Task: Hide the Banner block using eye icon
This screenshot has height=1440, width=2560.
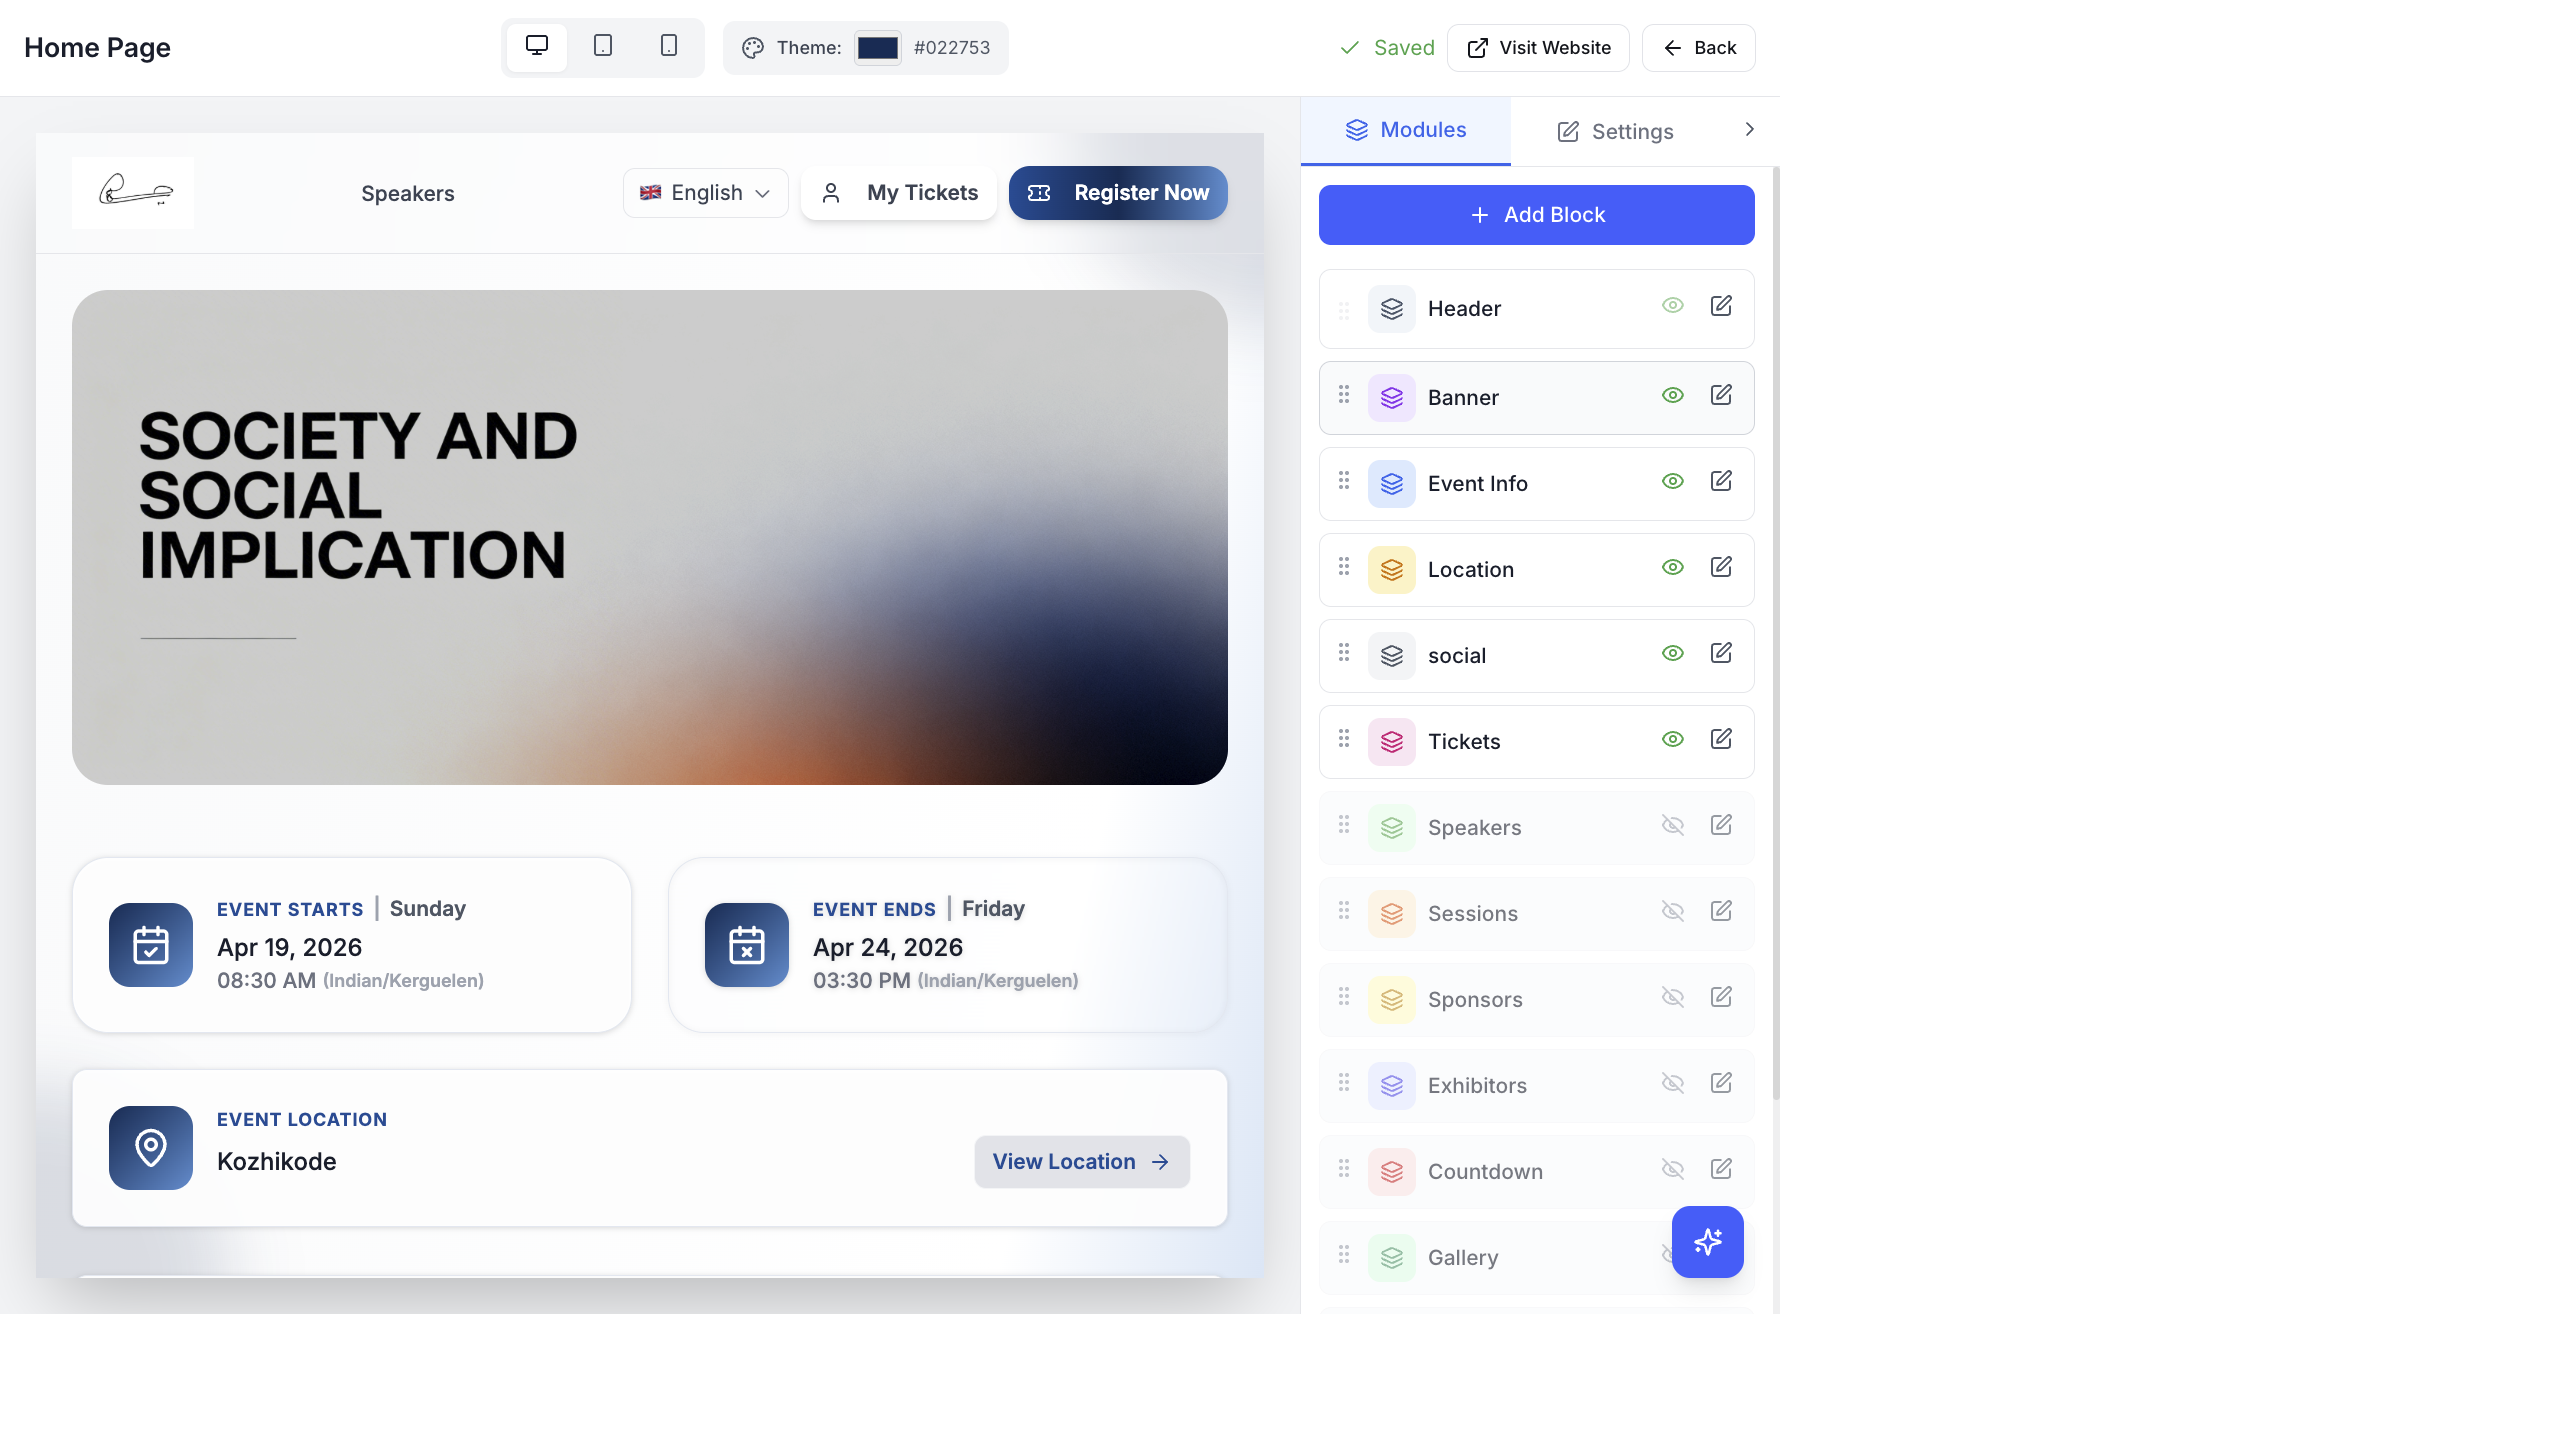Action: [1672, 395]
